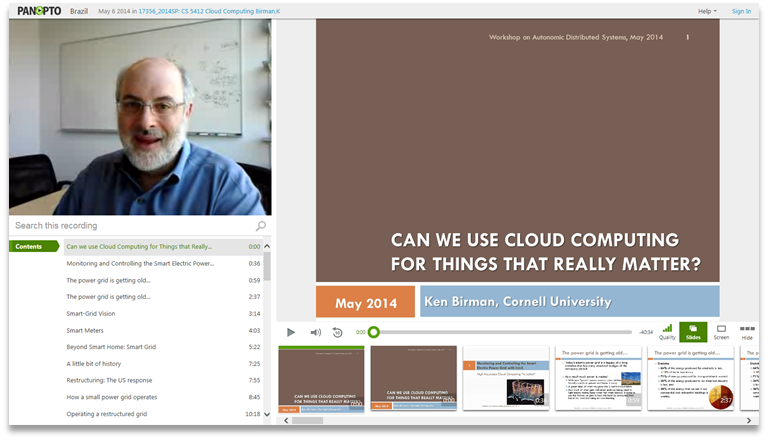Jump to 'Restructuring: The US response' entry
The width and height of the screenshot is (768, 440).
[x=164, y=380]
